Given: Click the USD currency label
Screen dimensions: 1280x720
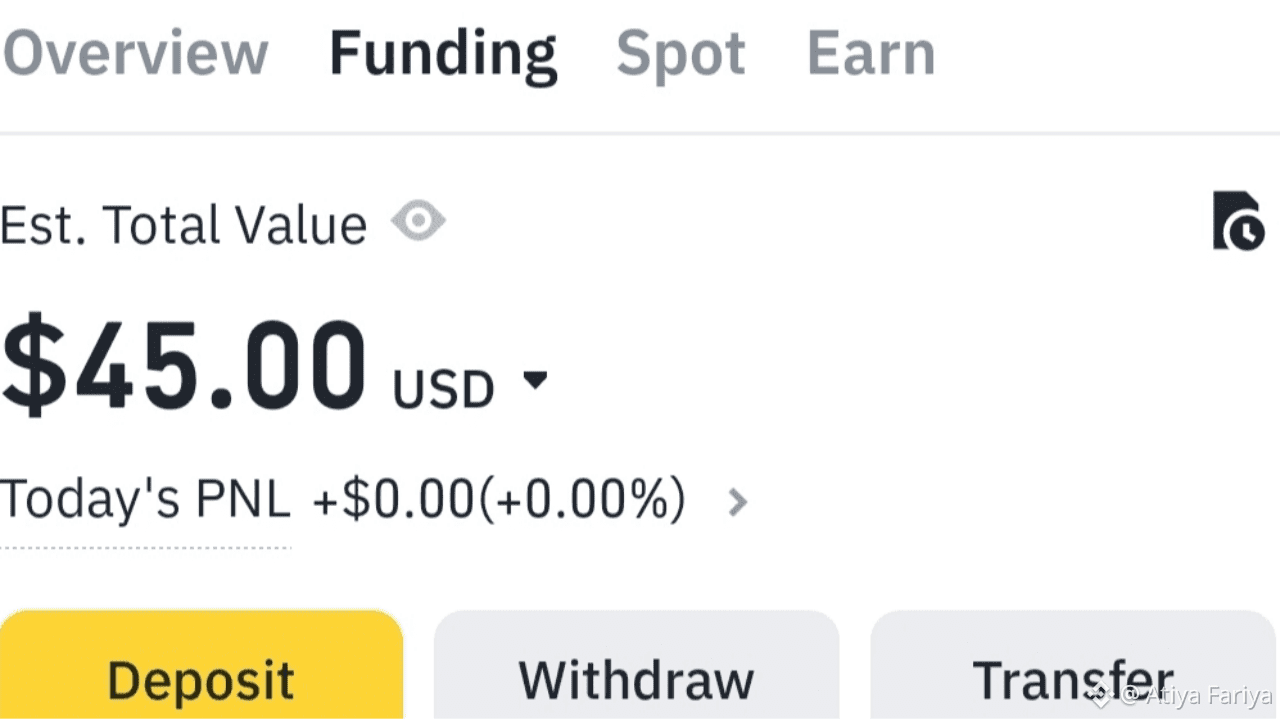Looking at the screenshot, I should coord(443,388).
